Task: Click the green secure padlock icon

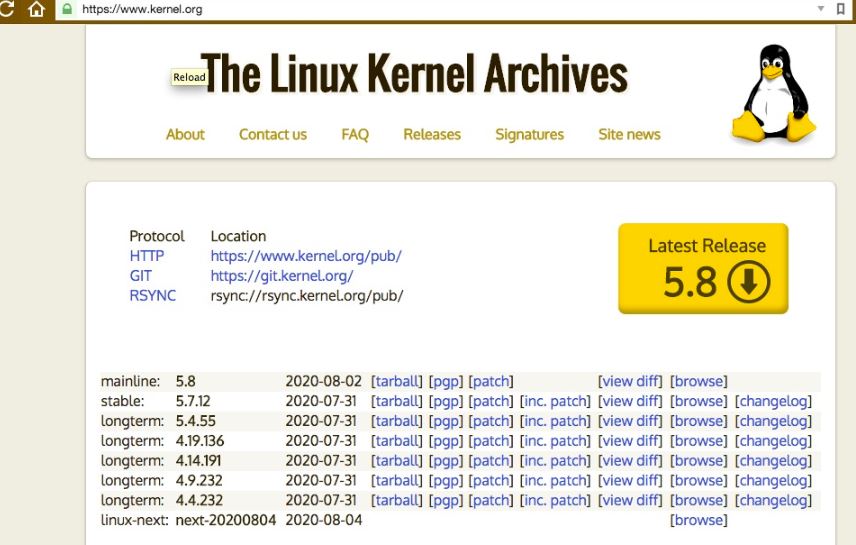Action: (x=67, y=9)
